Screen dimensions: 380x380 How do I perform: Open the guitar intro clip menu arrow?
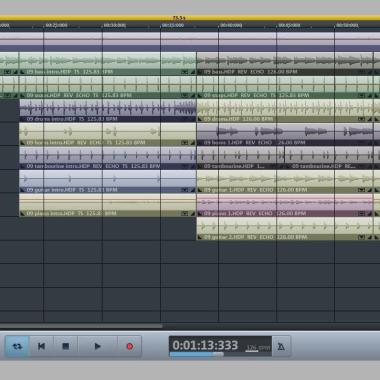click(x=185, y=190)
